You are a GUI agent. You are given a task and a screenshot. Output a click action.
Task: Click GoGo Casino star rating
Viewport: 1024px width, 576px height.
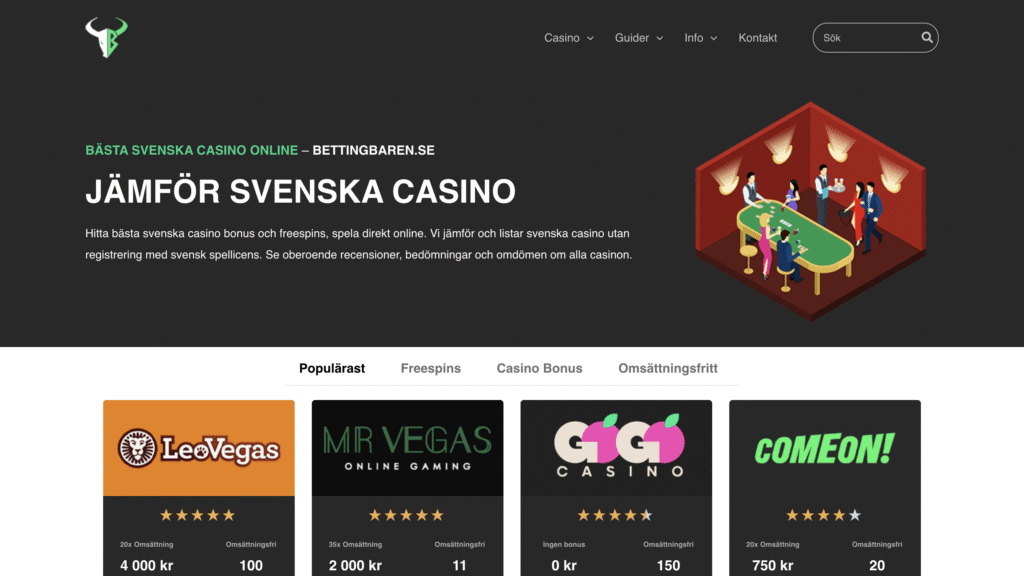click(x=615, y=515)
